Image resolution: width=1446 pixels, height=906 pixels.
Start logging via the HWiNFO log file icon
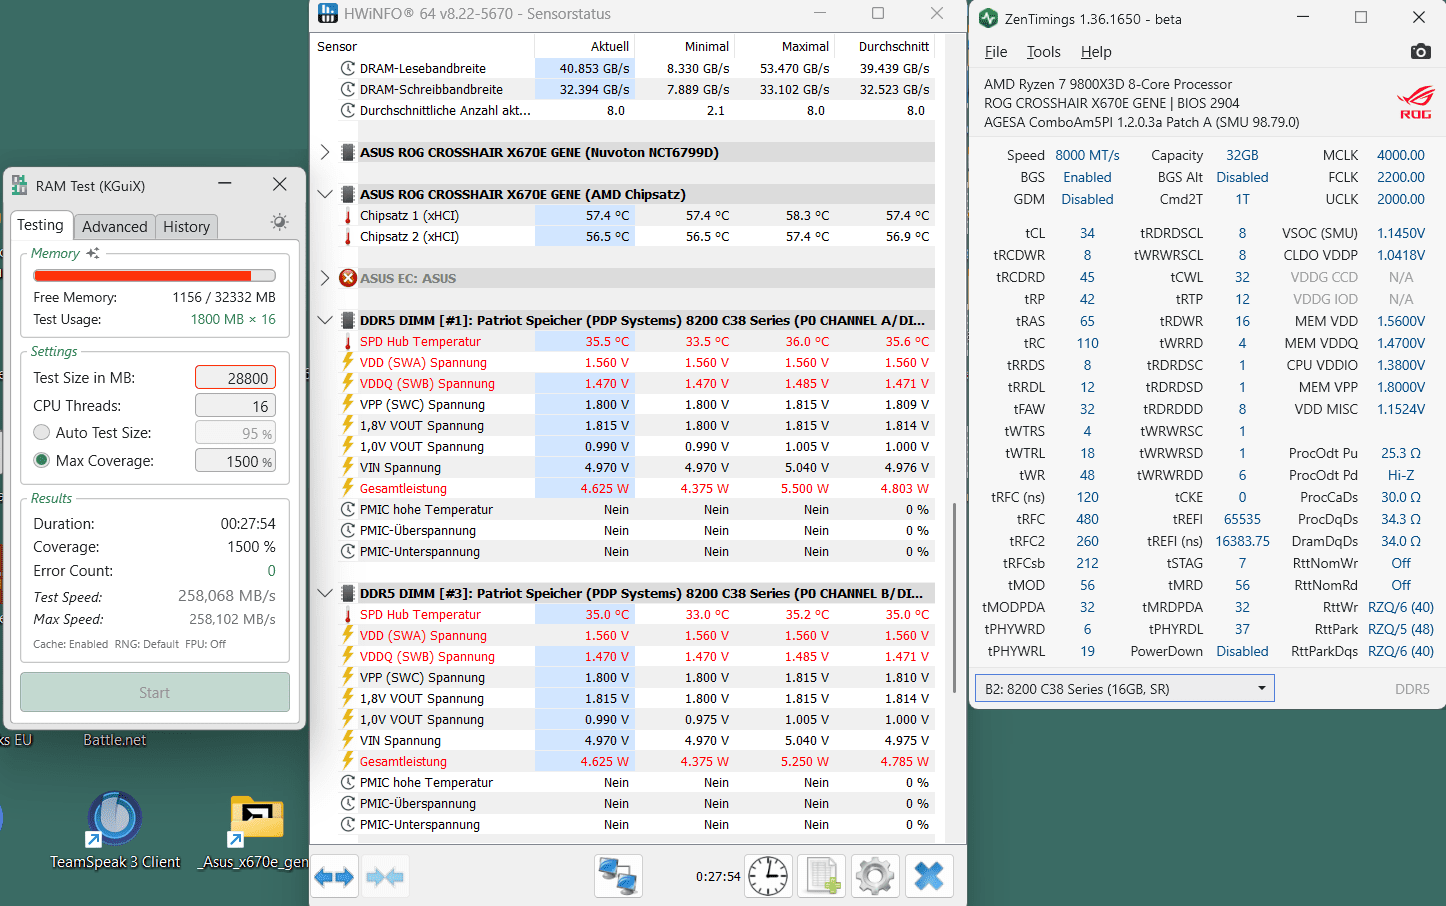click(x=822, y=877)
